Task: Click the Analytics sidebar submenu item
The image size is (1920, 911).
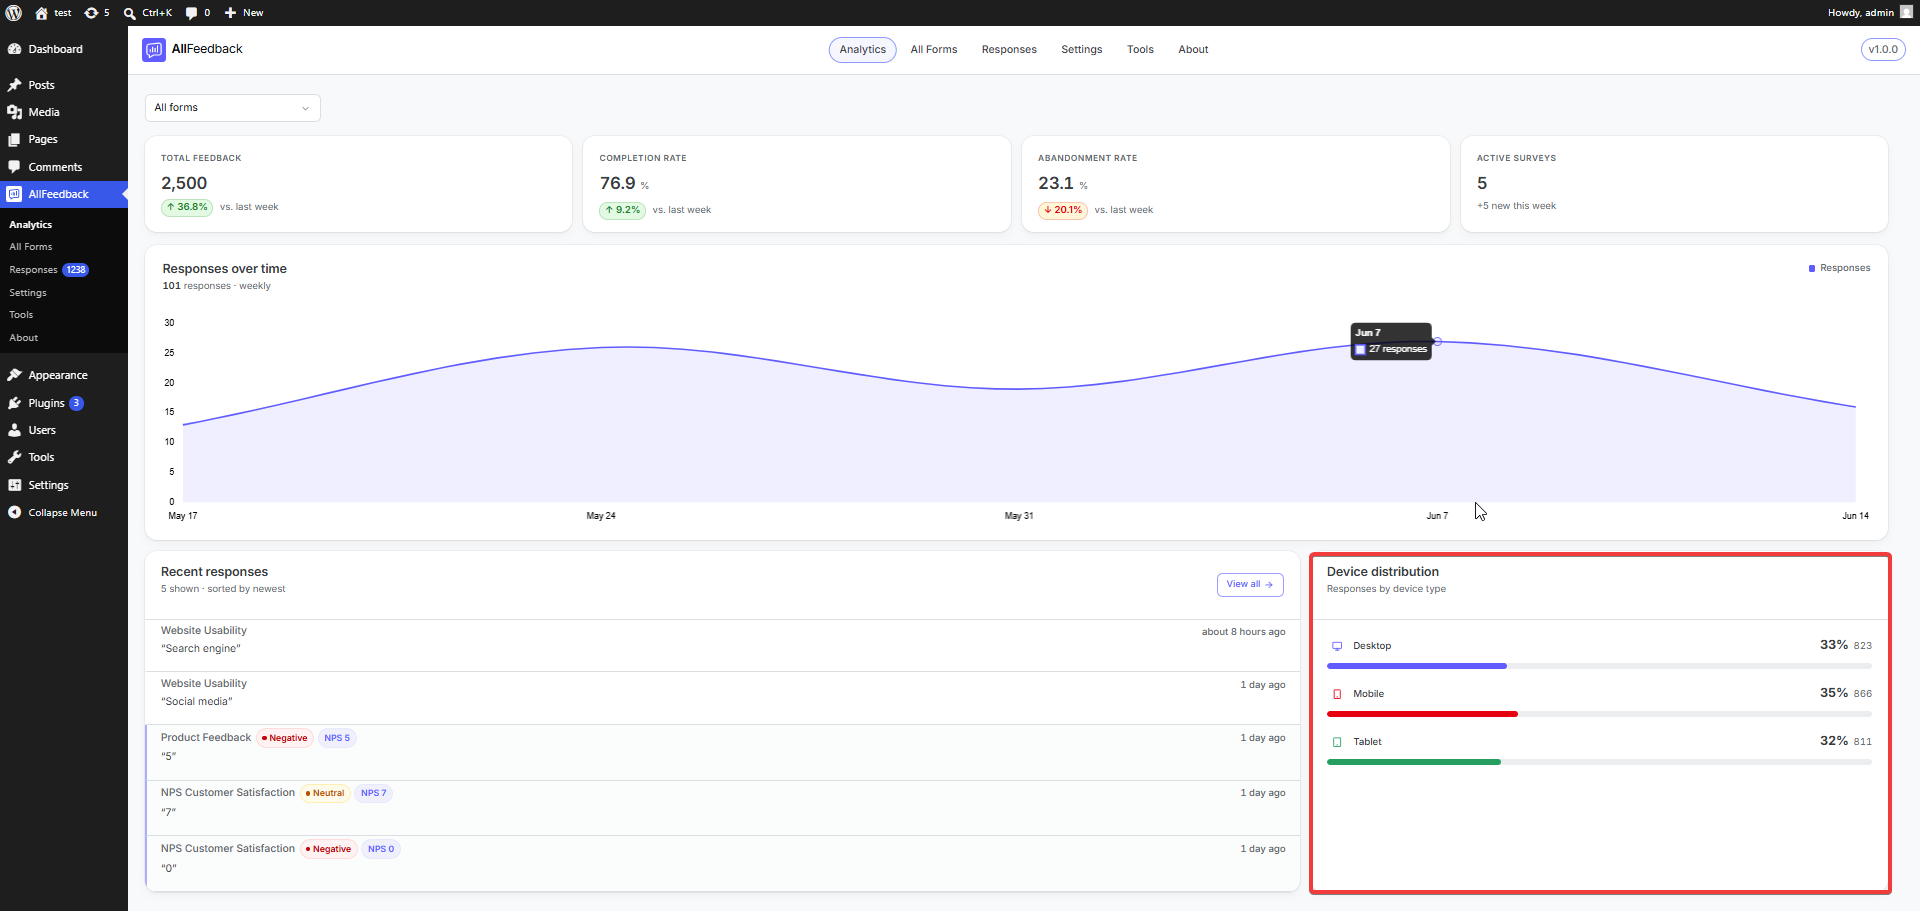Action: pos(31,225)
